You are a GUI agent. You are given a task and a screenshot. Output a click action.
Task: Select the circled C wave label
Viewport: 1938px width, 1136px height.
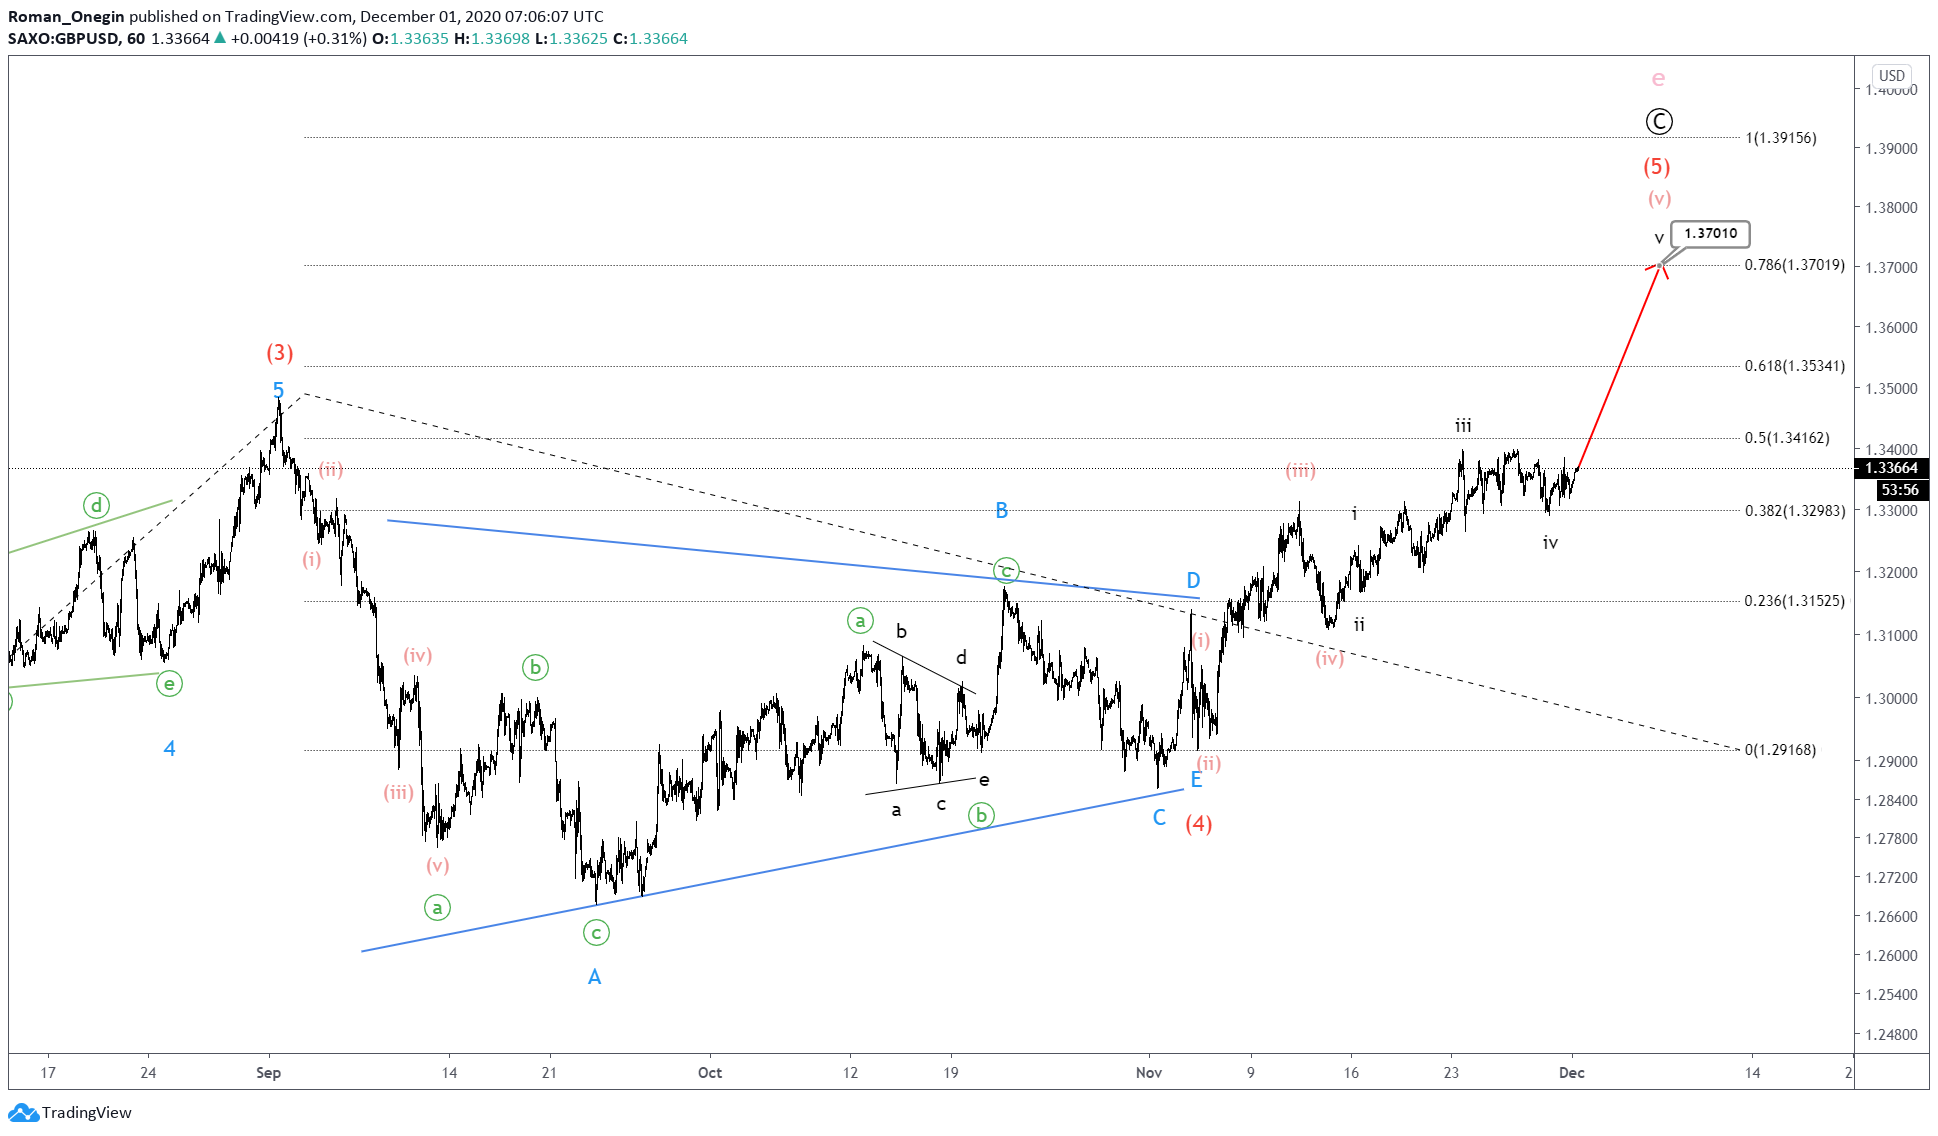[x=1659, y=121]
